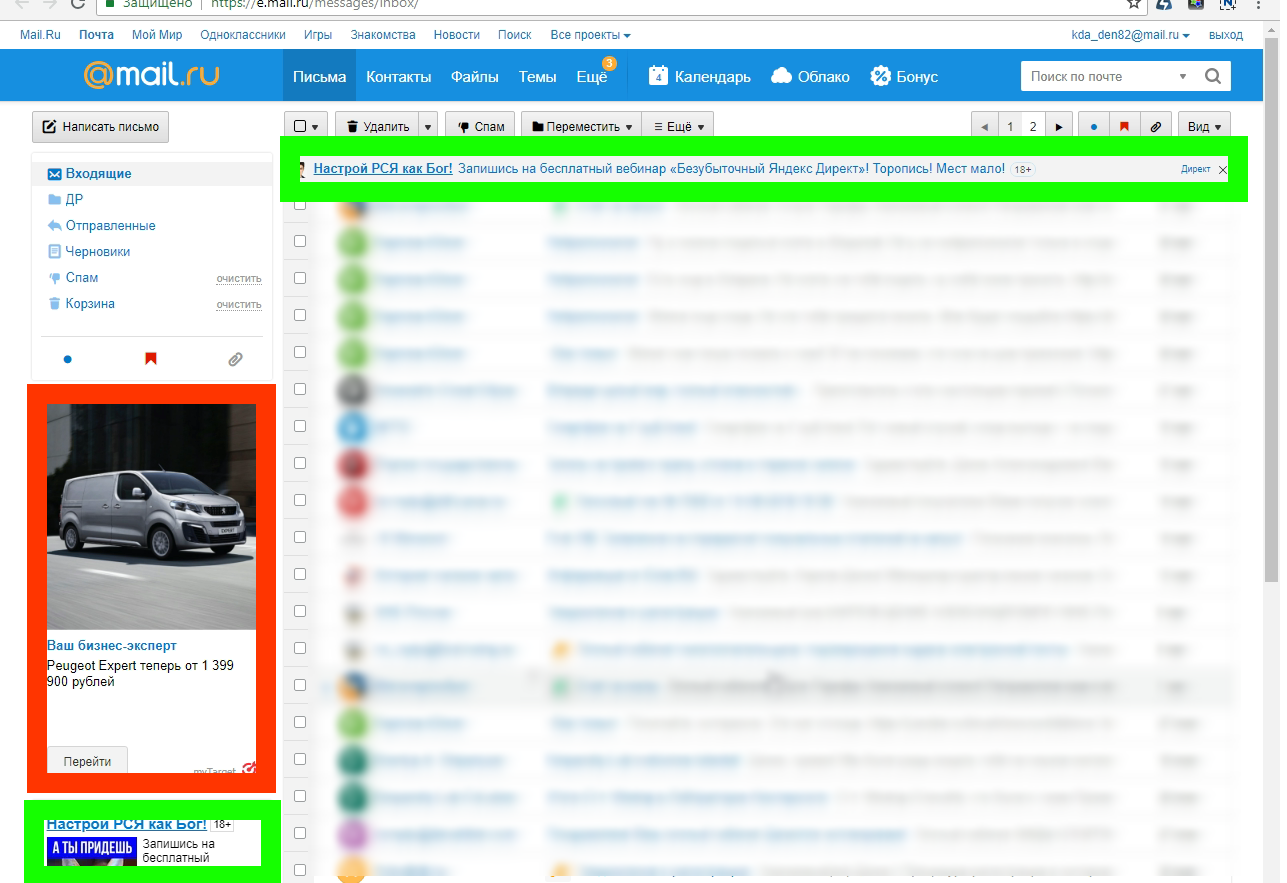Open Облако cloud storage
This screenshot has height=883, width=1287.
click(x=811, y=76)
